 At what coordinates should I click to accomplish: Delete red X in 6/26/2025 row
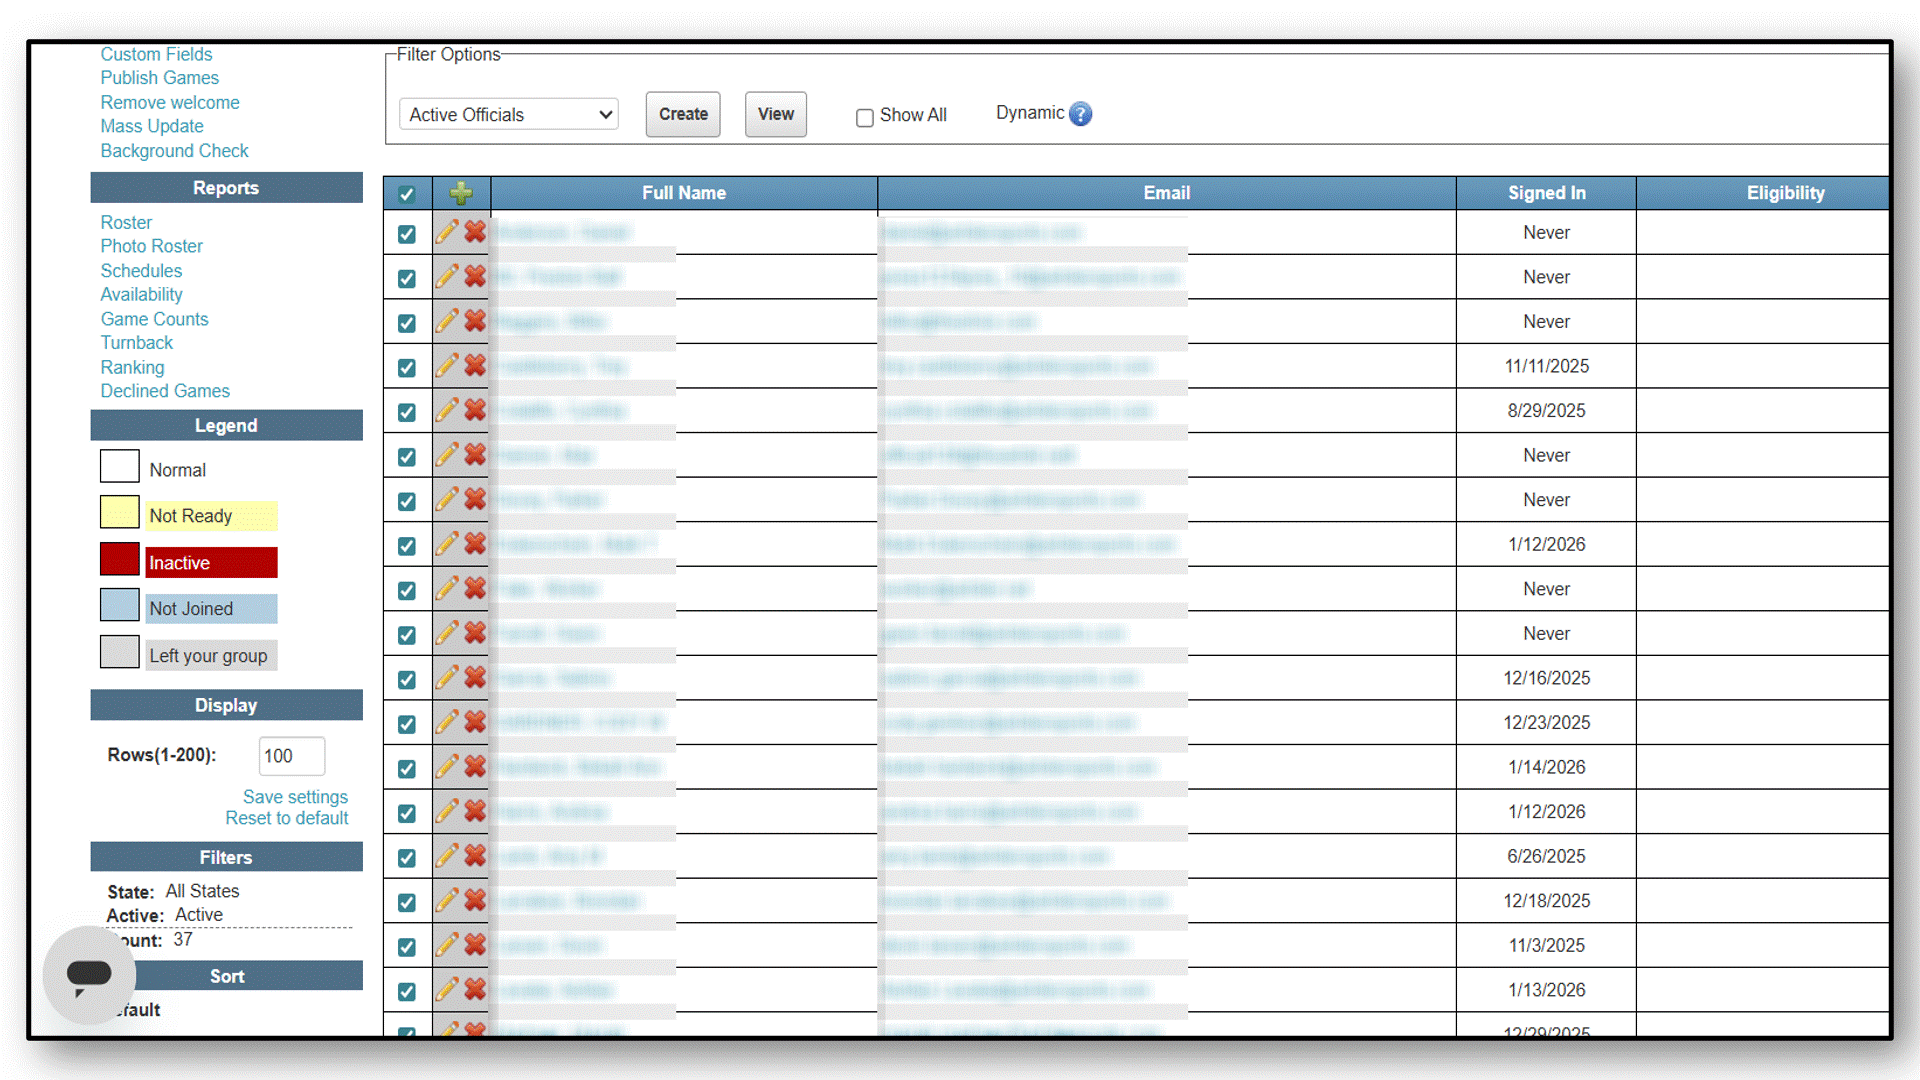pos(475,856)
